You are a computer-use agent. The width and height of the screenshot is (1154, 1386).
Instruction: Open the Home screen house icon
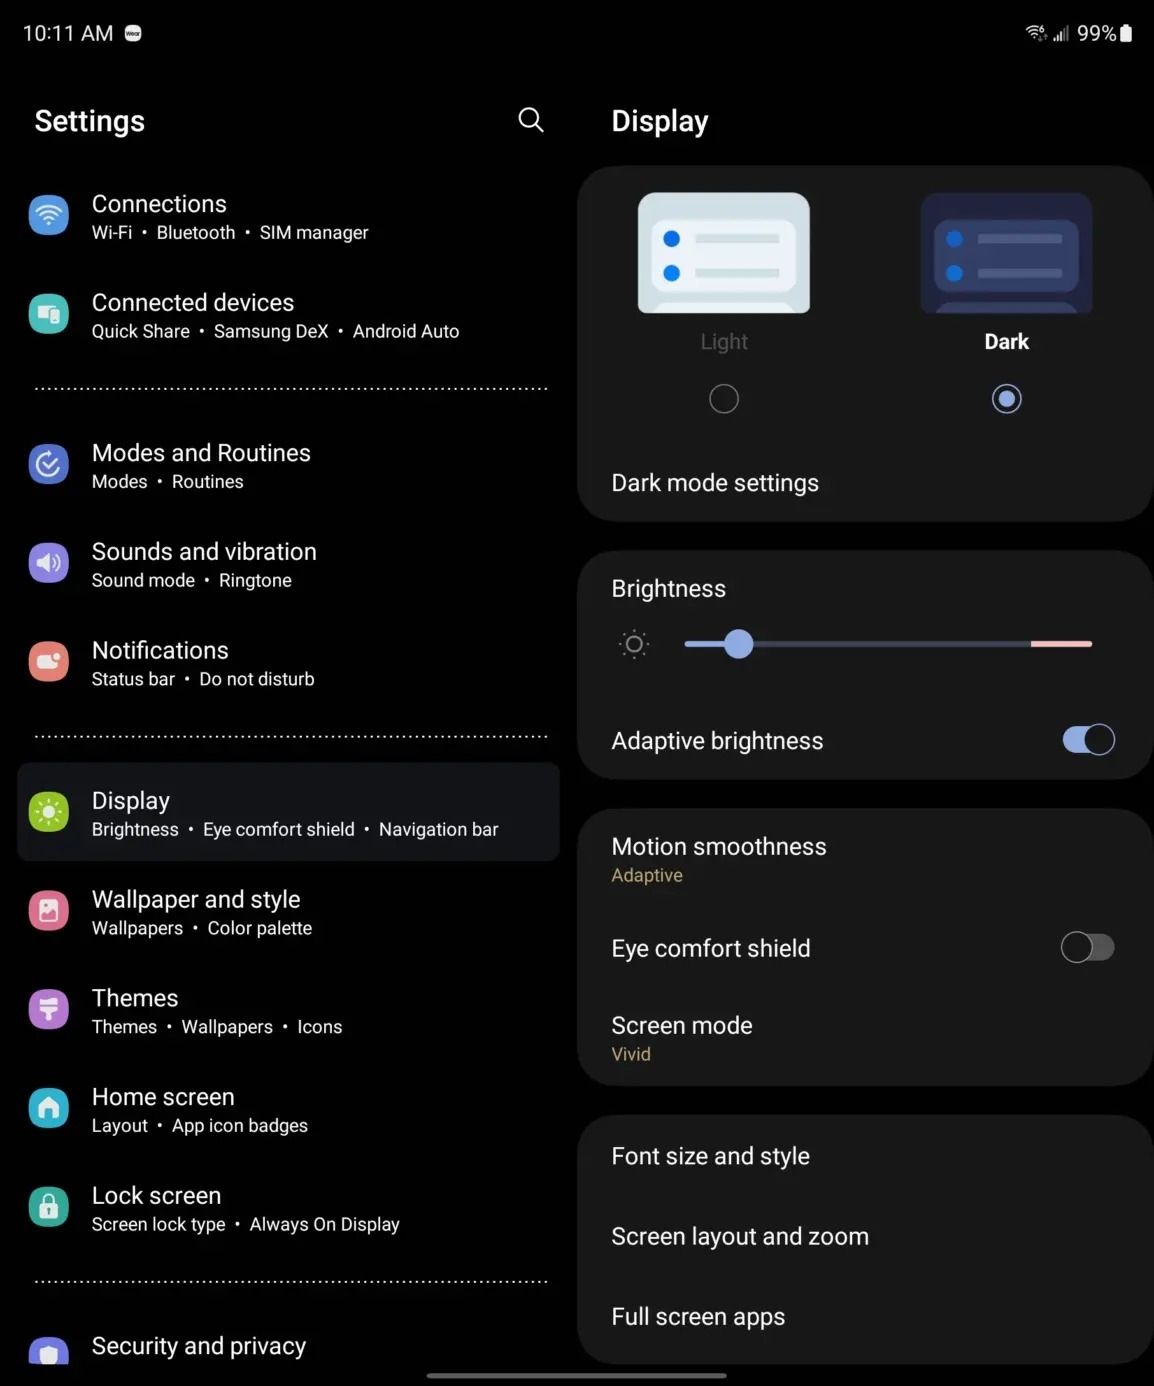pos(49,1108)
